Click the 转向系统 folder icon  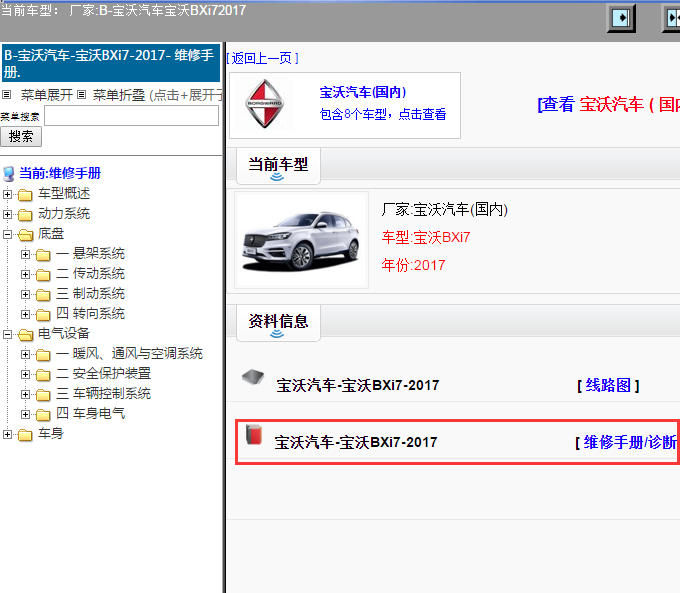(x=43, y=315)
